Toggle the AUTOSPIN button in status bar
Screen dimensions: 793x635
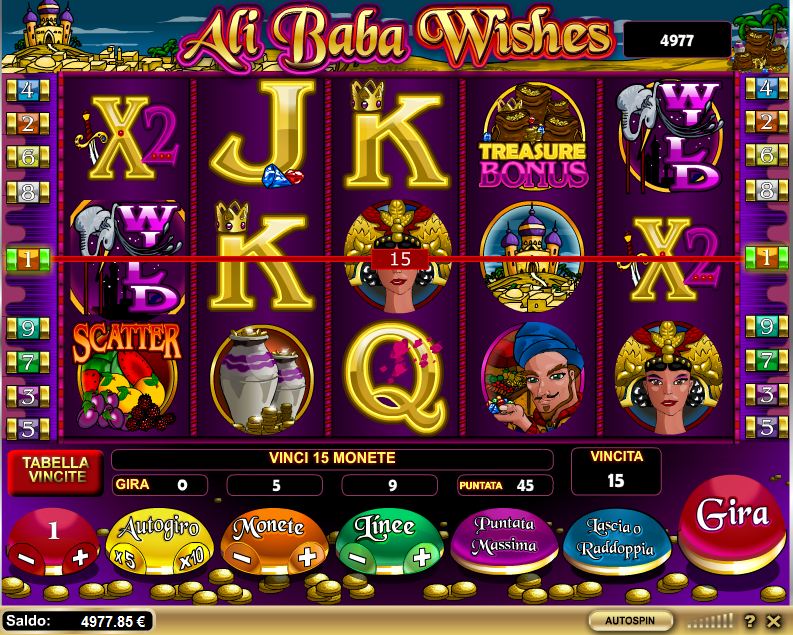click(630, 620)
